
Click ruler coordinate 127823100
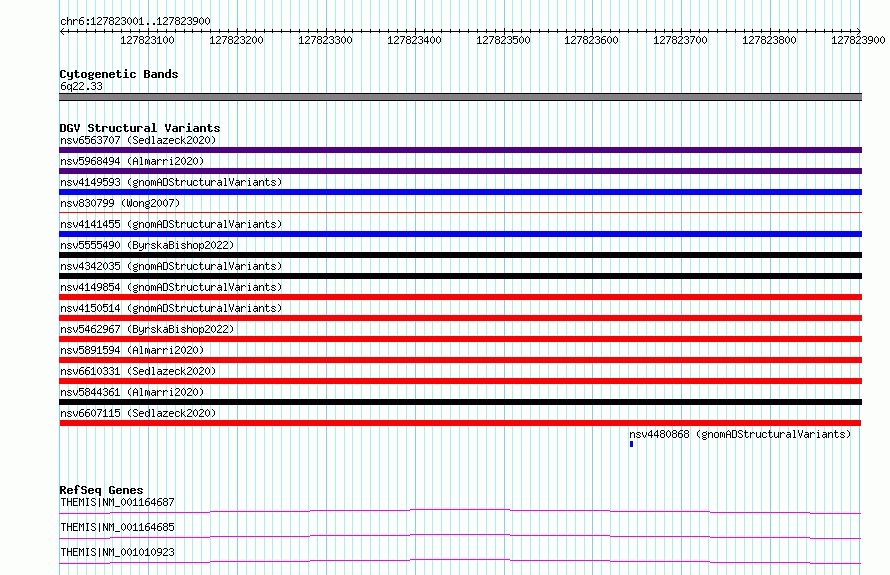point(148,40)
